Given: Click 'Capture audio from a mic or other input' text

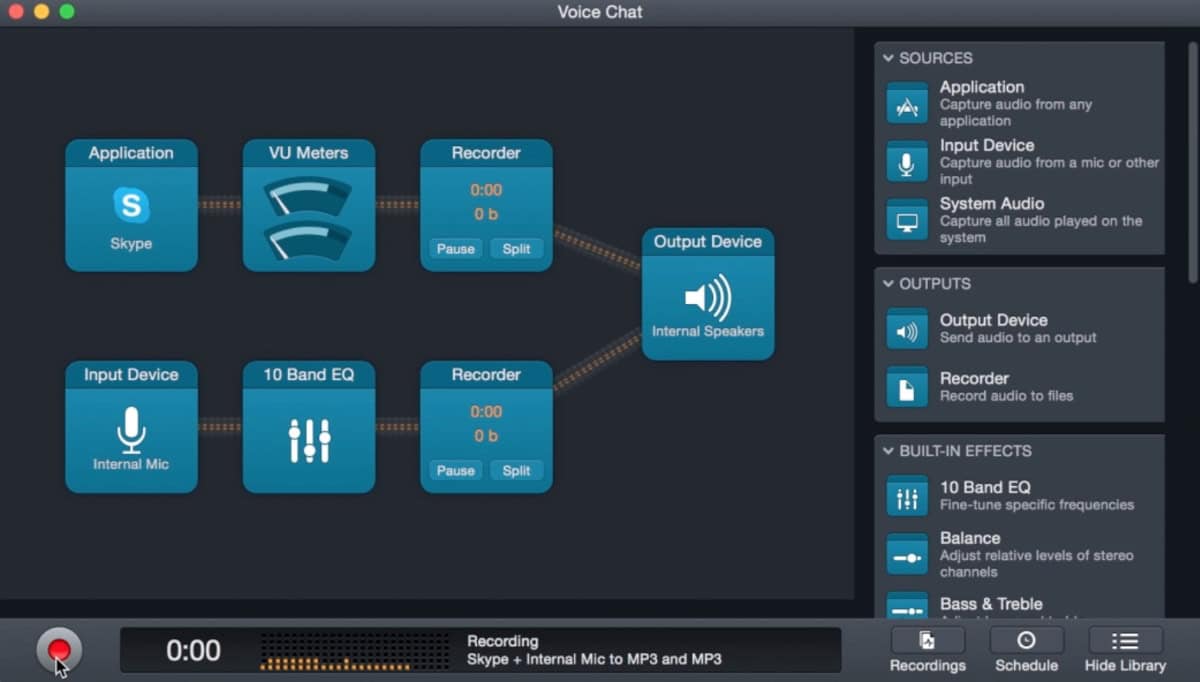Looking at the screenshot, I should pyautogui.click(x=1050, y=171).
